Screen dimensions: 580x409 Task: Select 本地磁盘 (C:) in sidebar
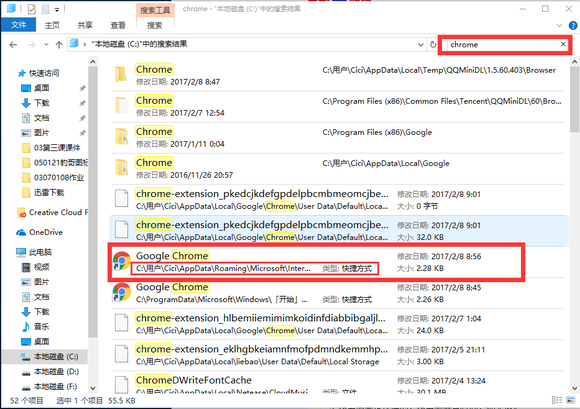tap(55, 356)
